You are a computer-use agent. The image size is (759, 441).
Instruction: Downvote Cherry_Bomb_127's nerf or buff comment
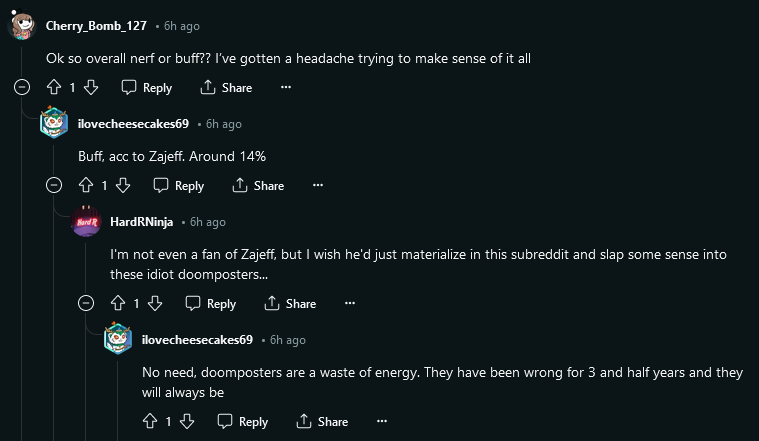91,88
